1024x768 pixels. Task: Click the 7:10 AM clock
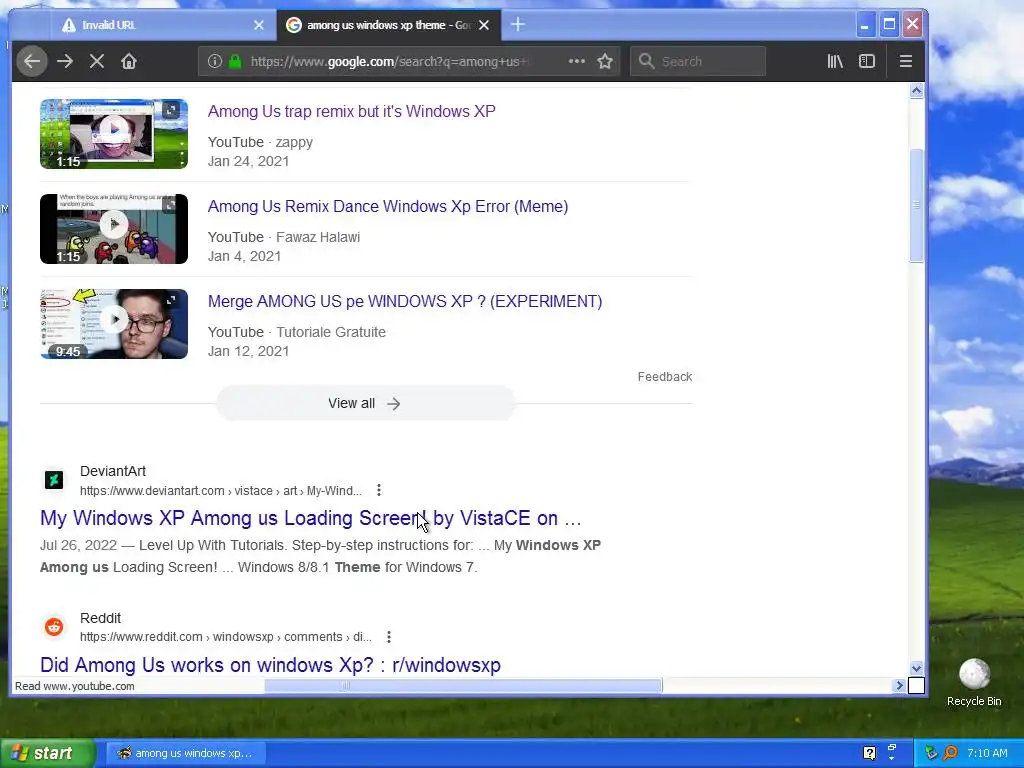coord(987,753)
